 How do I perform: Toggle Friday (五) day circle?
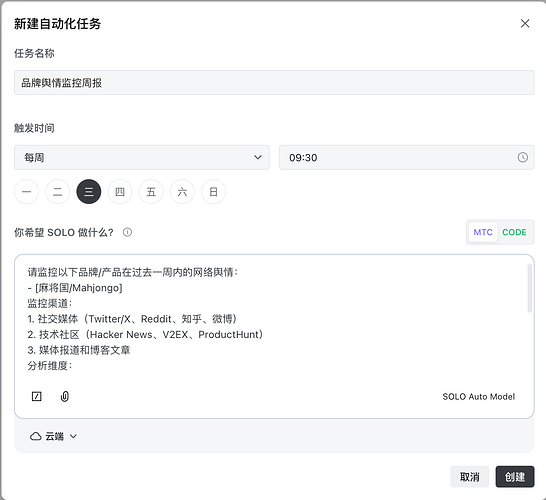click(x=151, y=192)
